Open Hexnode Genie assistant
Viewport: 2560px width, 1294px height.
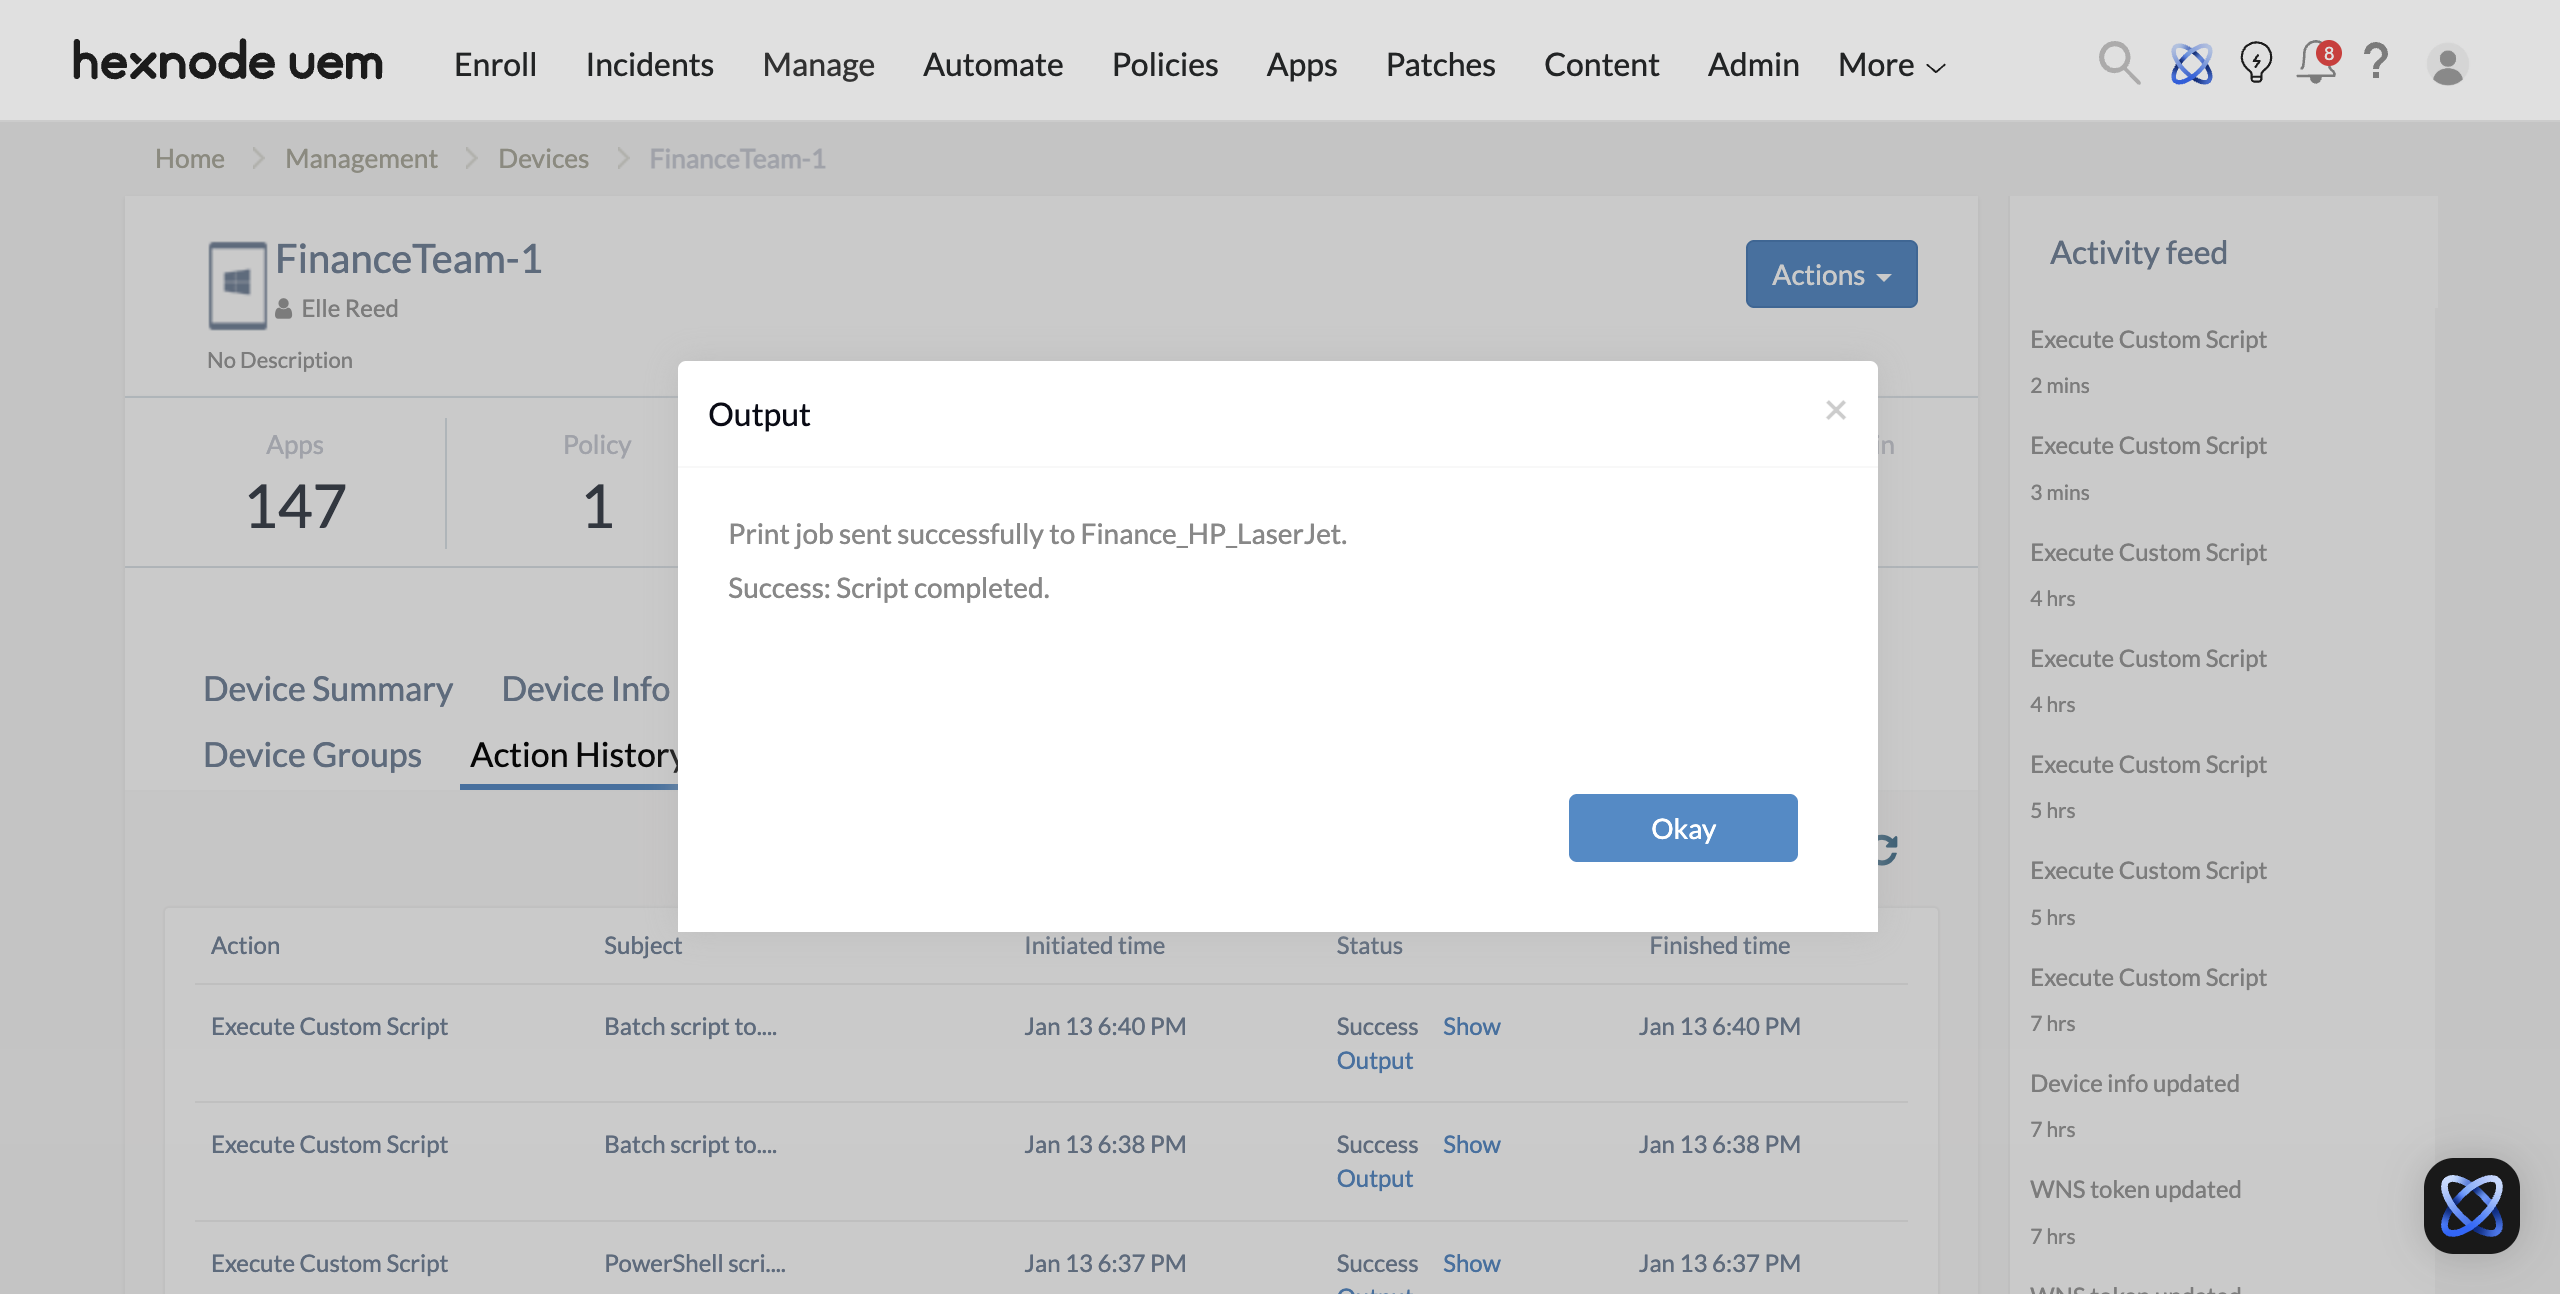click(x=2190, y=63)
